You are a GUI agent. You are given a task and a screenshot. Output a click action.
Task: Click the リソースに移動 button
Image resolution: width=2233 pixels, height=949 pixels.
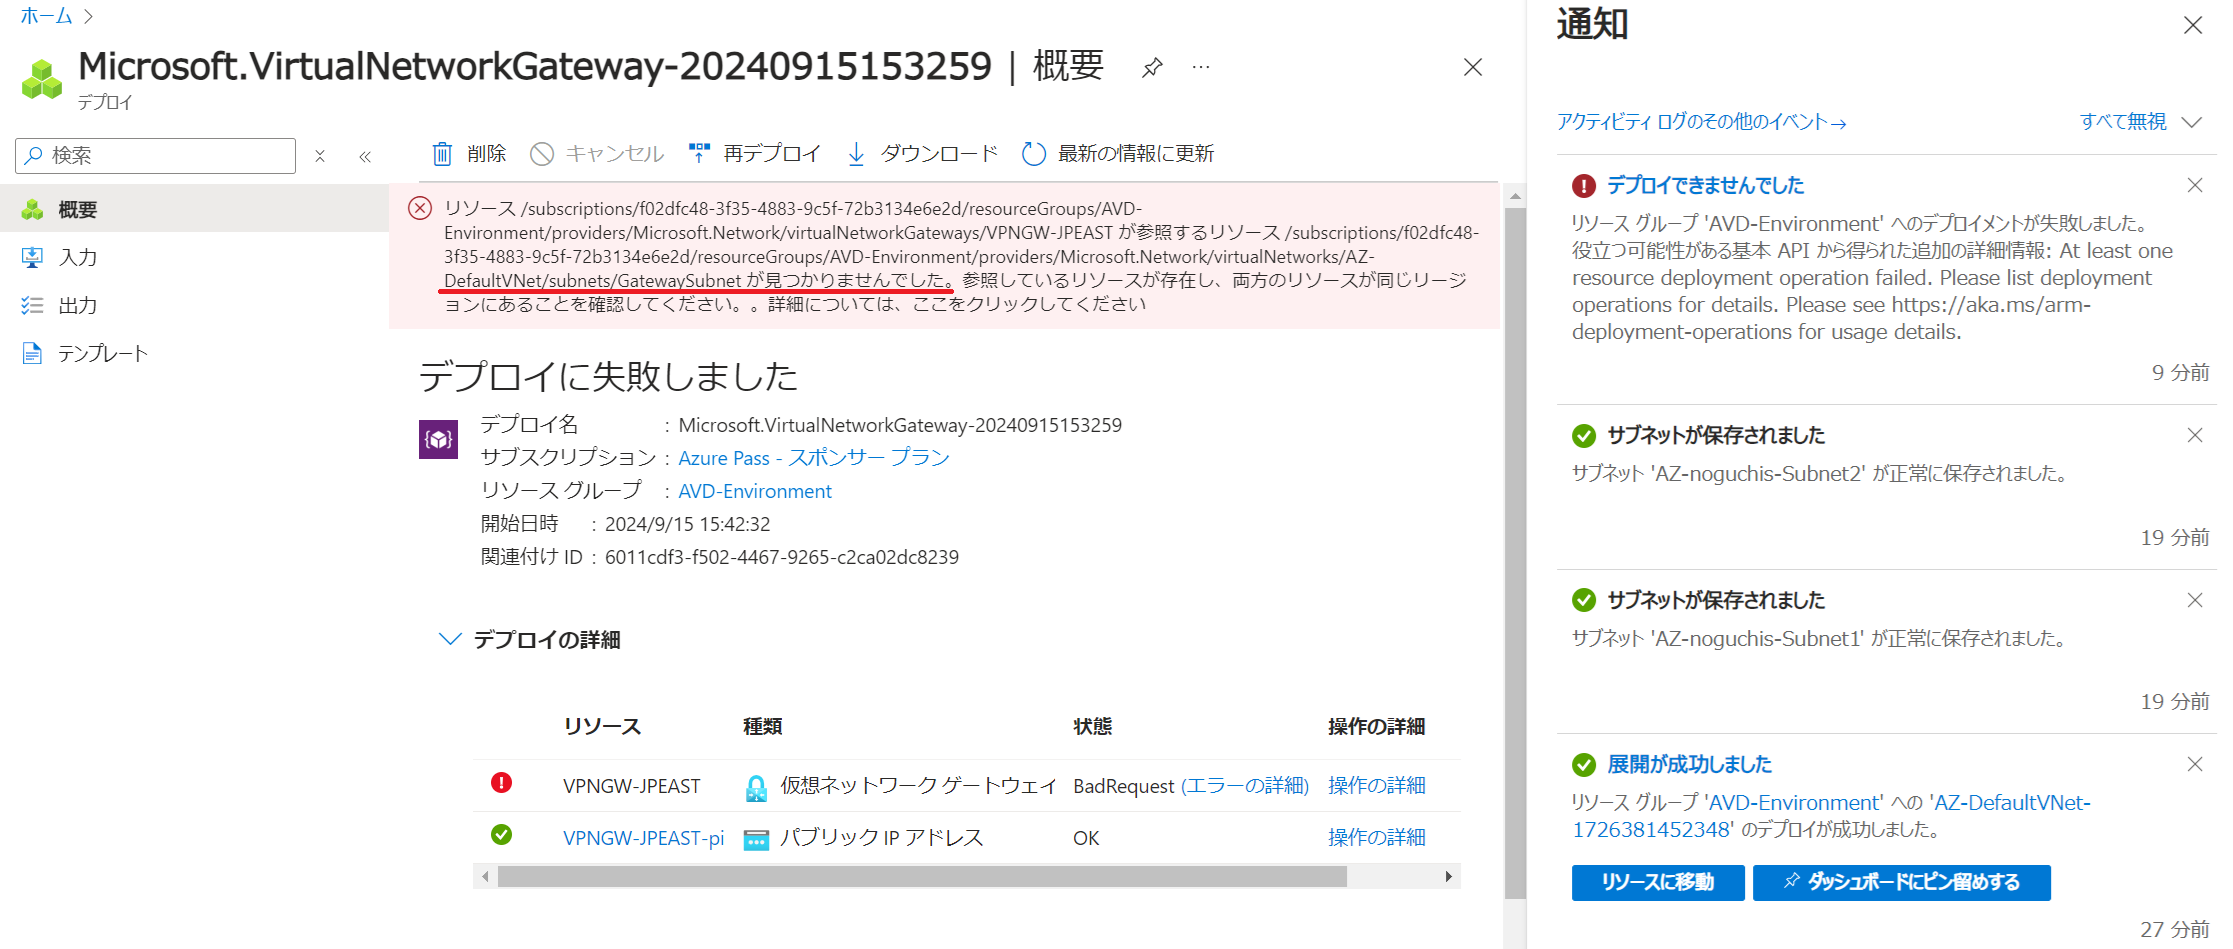[1658, 883]
